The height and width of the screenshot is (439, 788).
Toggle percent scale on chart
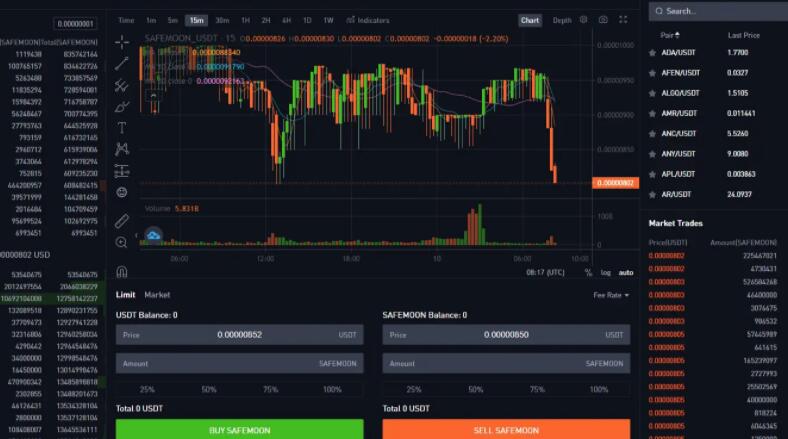pos(588,273)
